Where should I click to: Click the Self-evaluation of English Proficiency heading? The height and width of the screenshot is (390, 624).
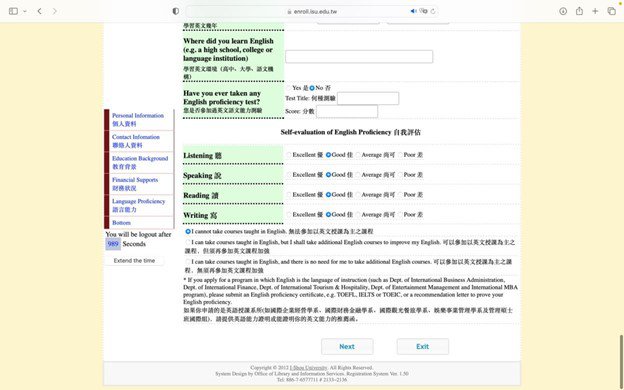coord(351,132)
